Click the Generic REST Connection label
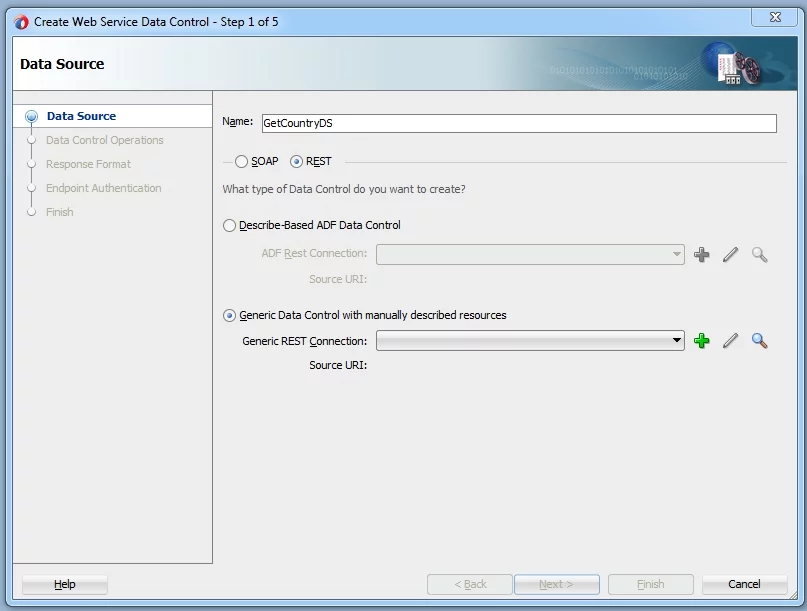Screen dimensions: 807x611 click(x=305, y=341)
